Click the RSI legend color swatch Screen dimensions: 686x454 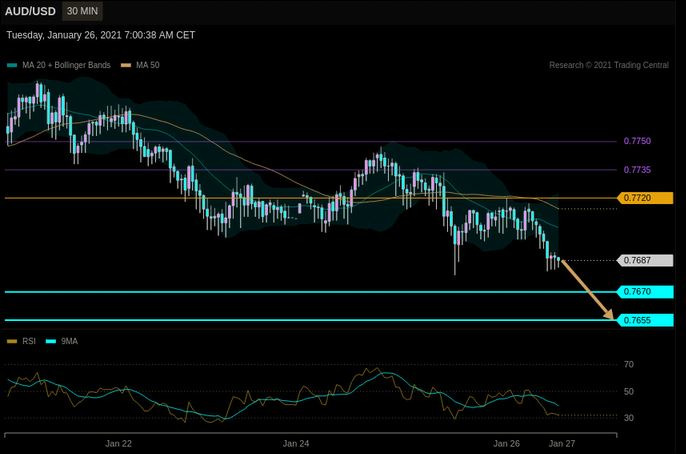click(x=12, y=341)
